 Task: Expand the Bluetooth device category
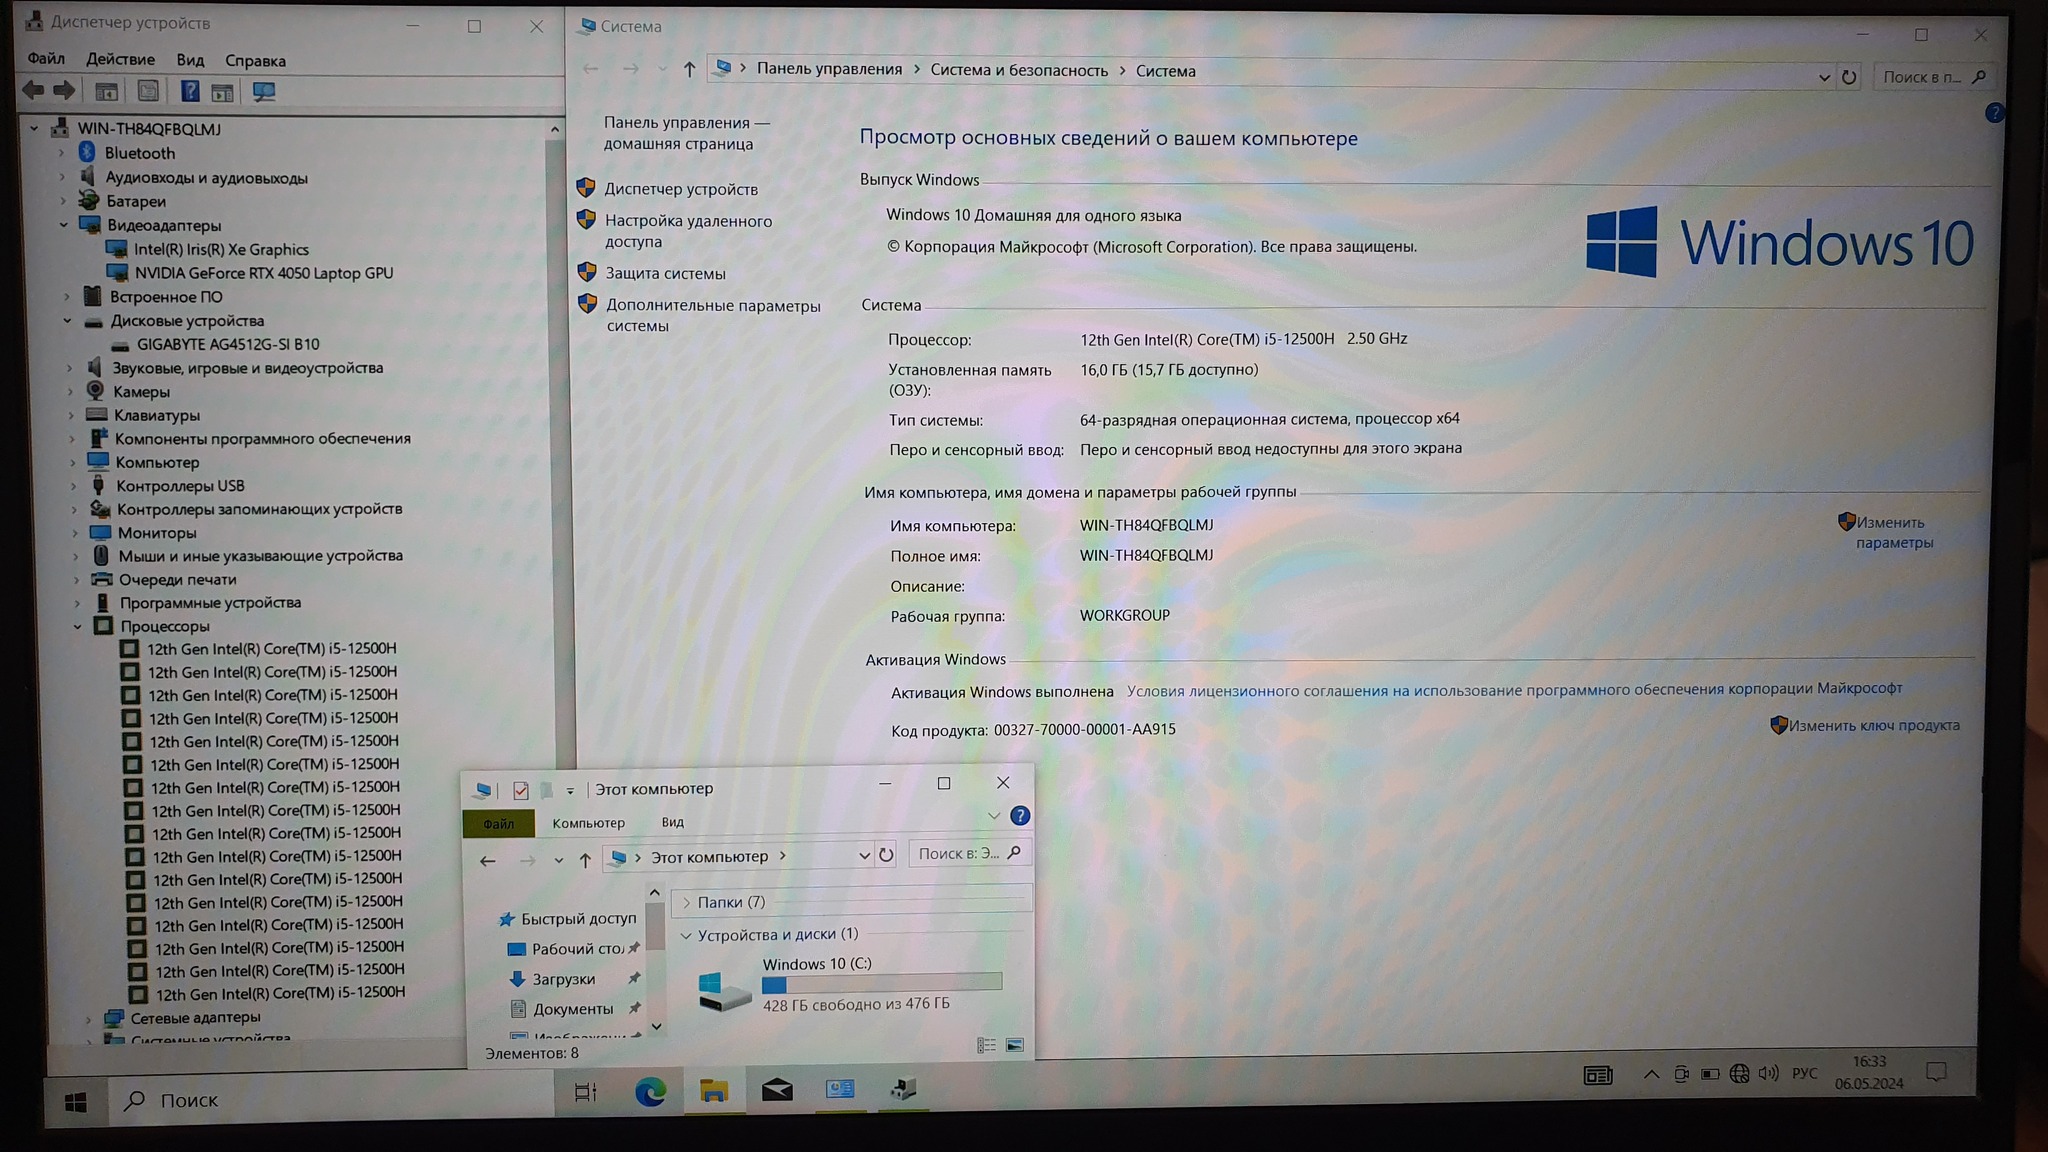[62, 153]
